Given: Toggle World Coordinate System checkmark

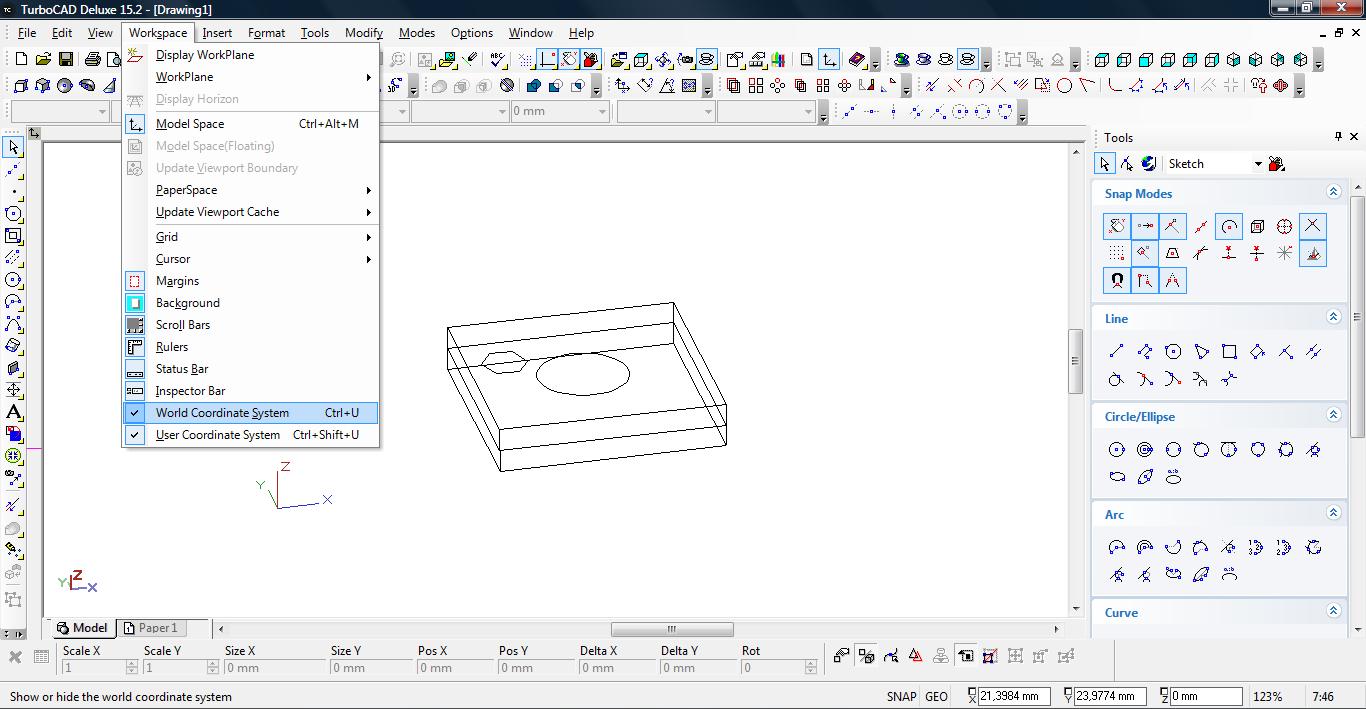Looking at the screenshot, I should tap(222, 413).
